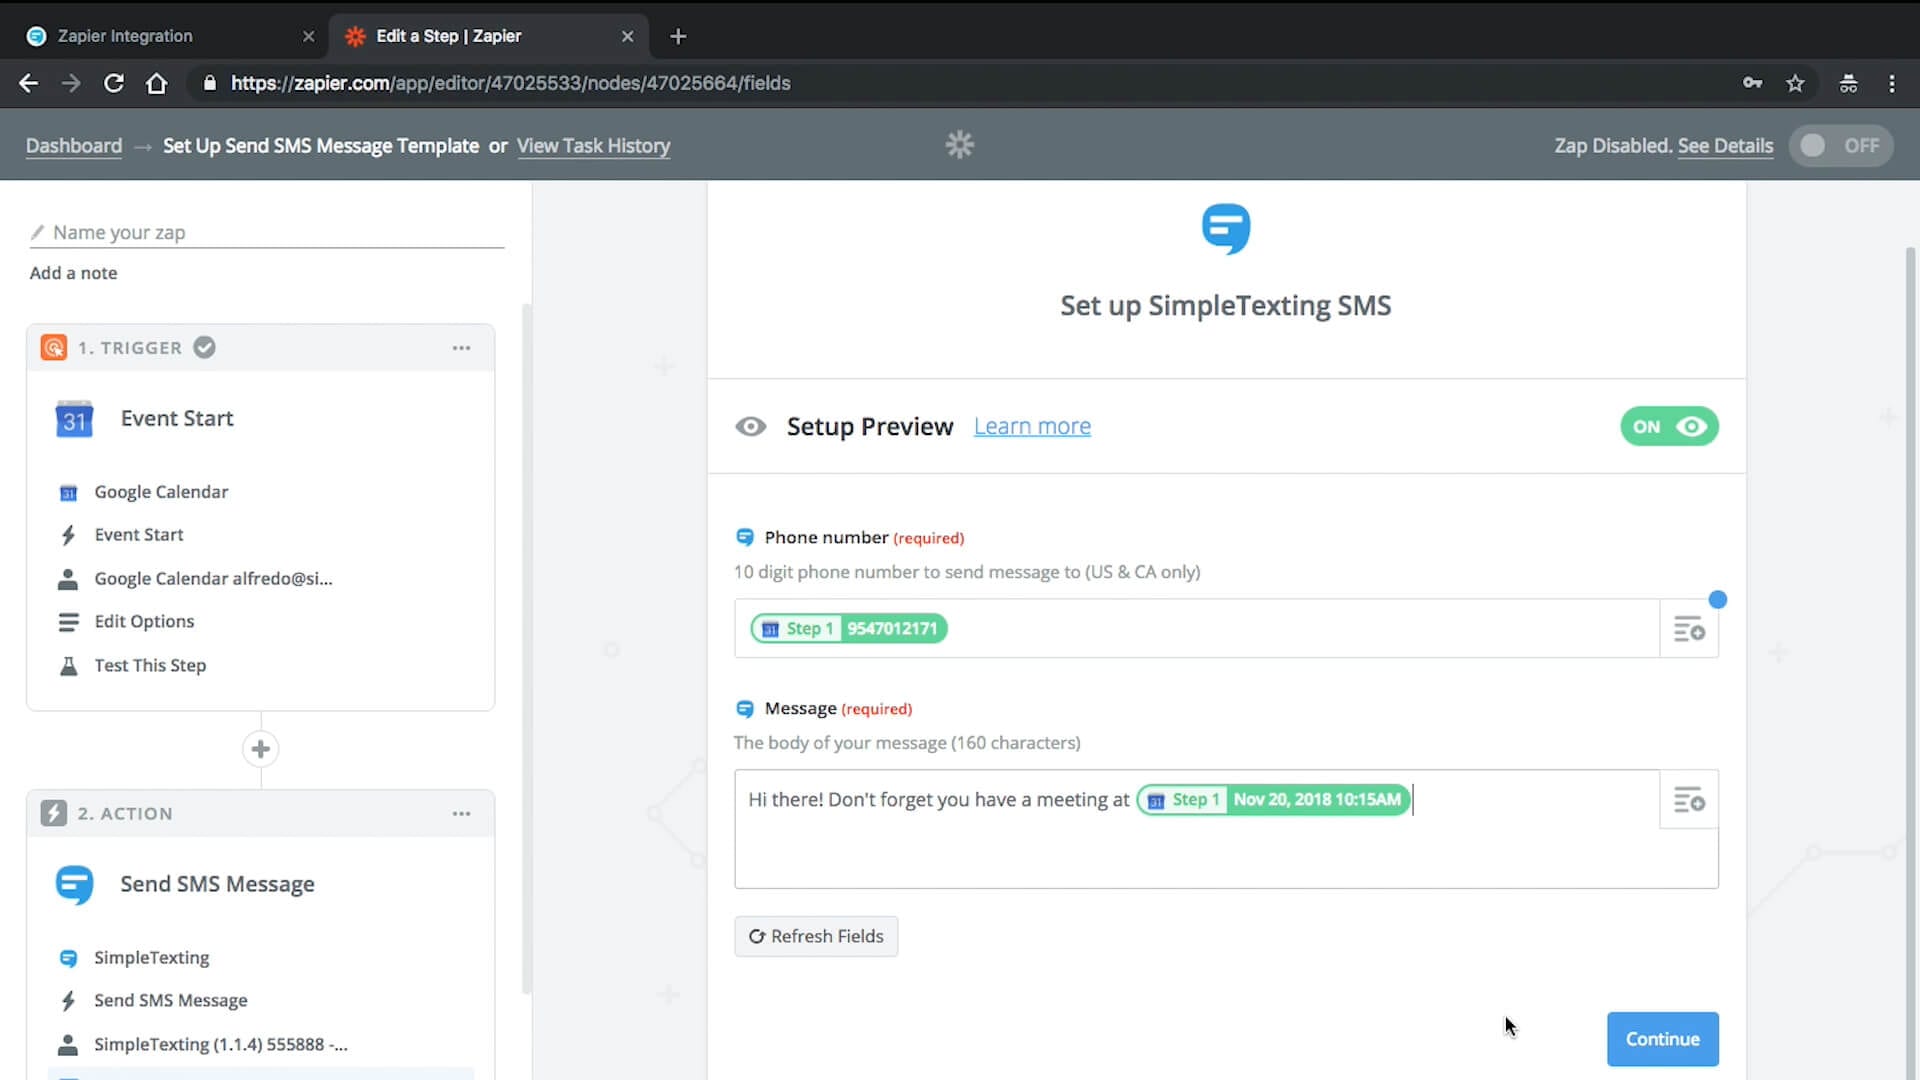
Task: Click the address bar URL
Action: coord(510,83)
